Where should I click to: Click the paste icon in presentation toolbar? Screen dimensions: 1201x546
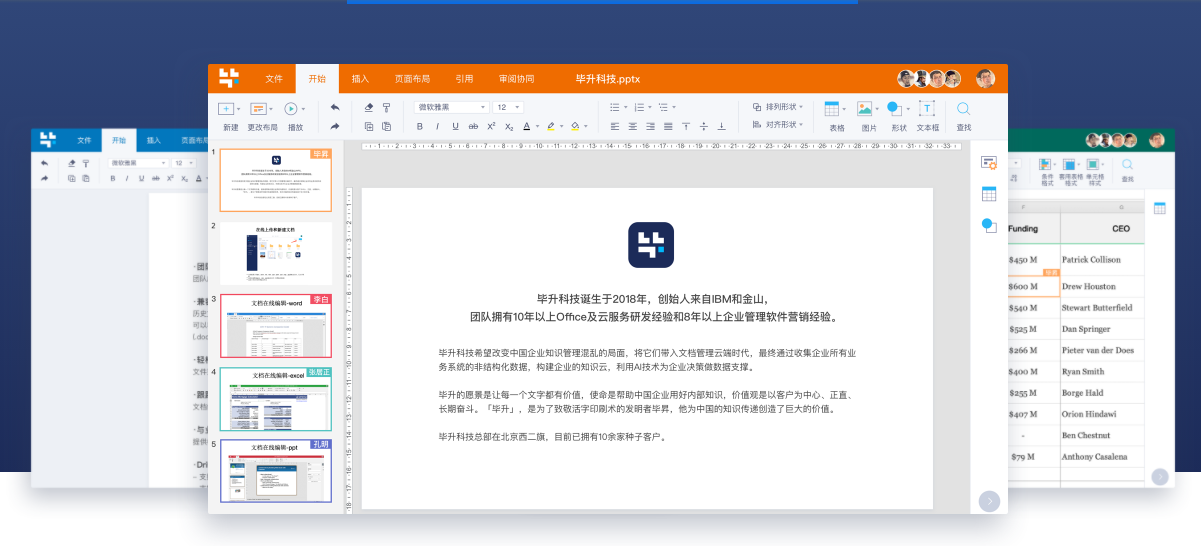click(386, 126)
